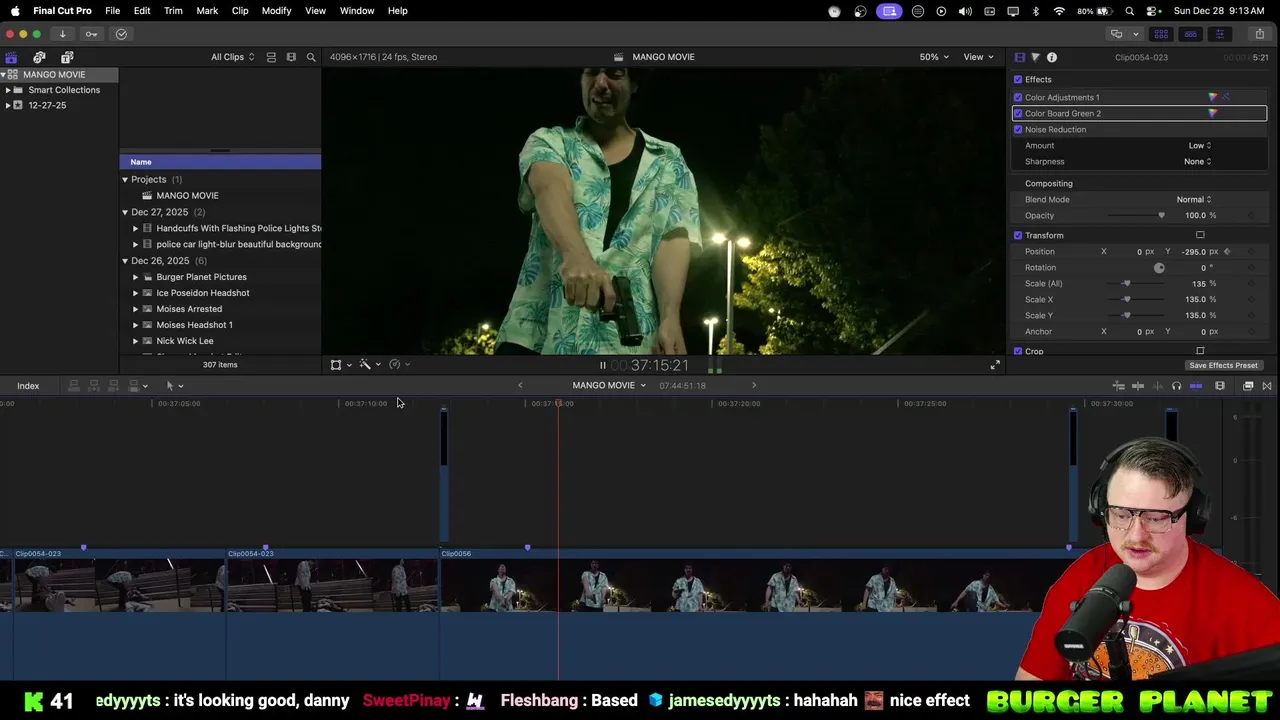1280x720 pixels.
Task: Open the Info inspector icon
Action: pyautogui.click(x=1051, y=57)
